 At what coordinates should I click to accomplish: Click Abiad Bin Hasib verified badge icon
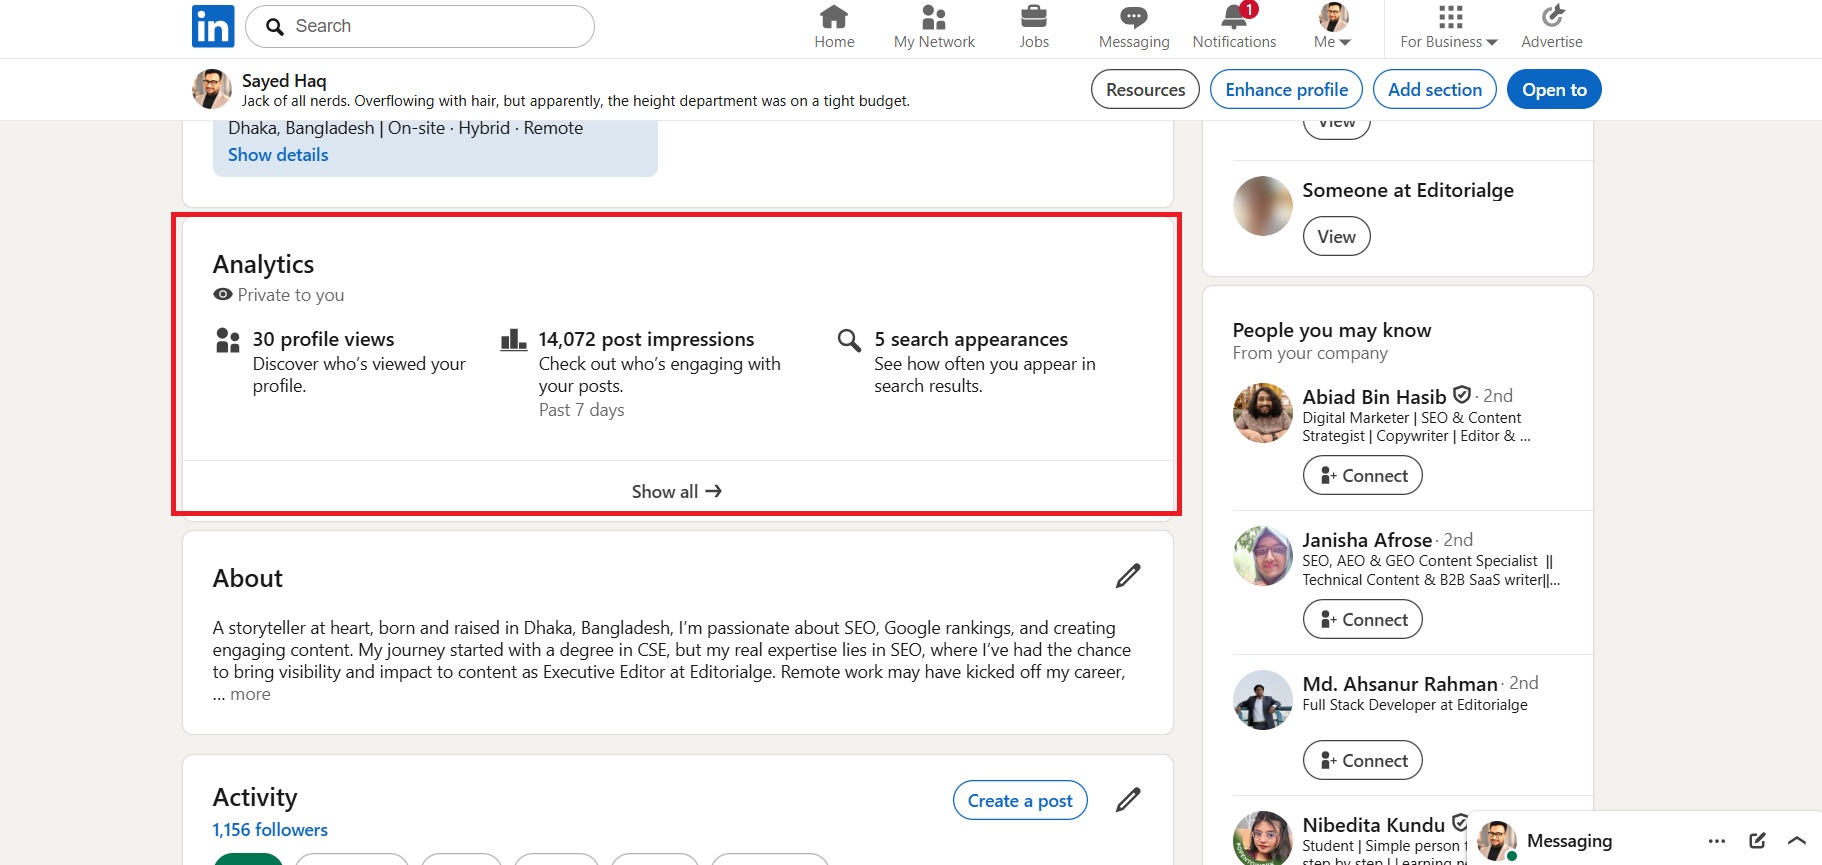click(1461, 395)
